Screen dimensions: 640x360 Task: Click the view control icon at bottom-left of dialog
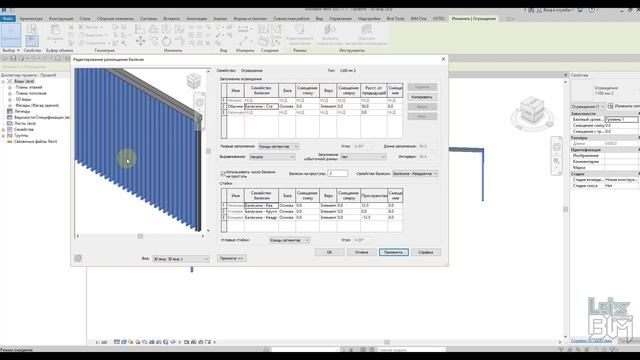click(78, 258)
